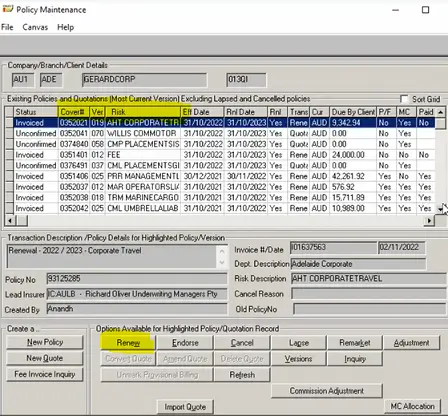Click the transaction description scroll up arrow
The width and height of the screenshot is (448, 416).
(222, 251)
